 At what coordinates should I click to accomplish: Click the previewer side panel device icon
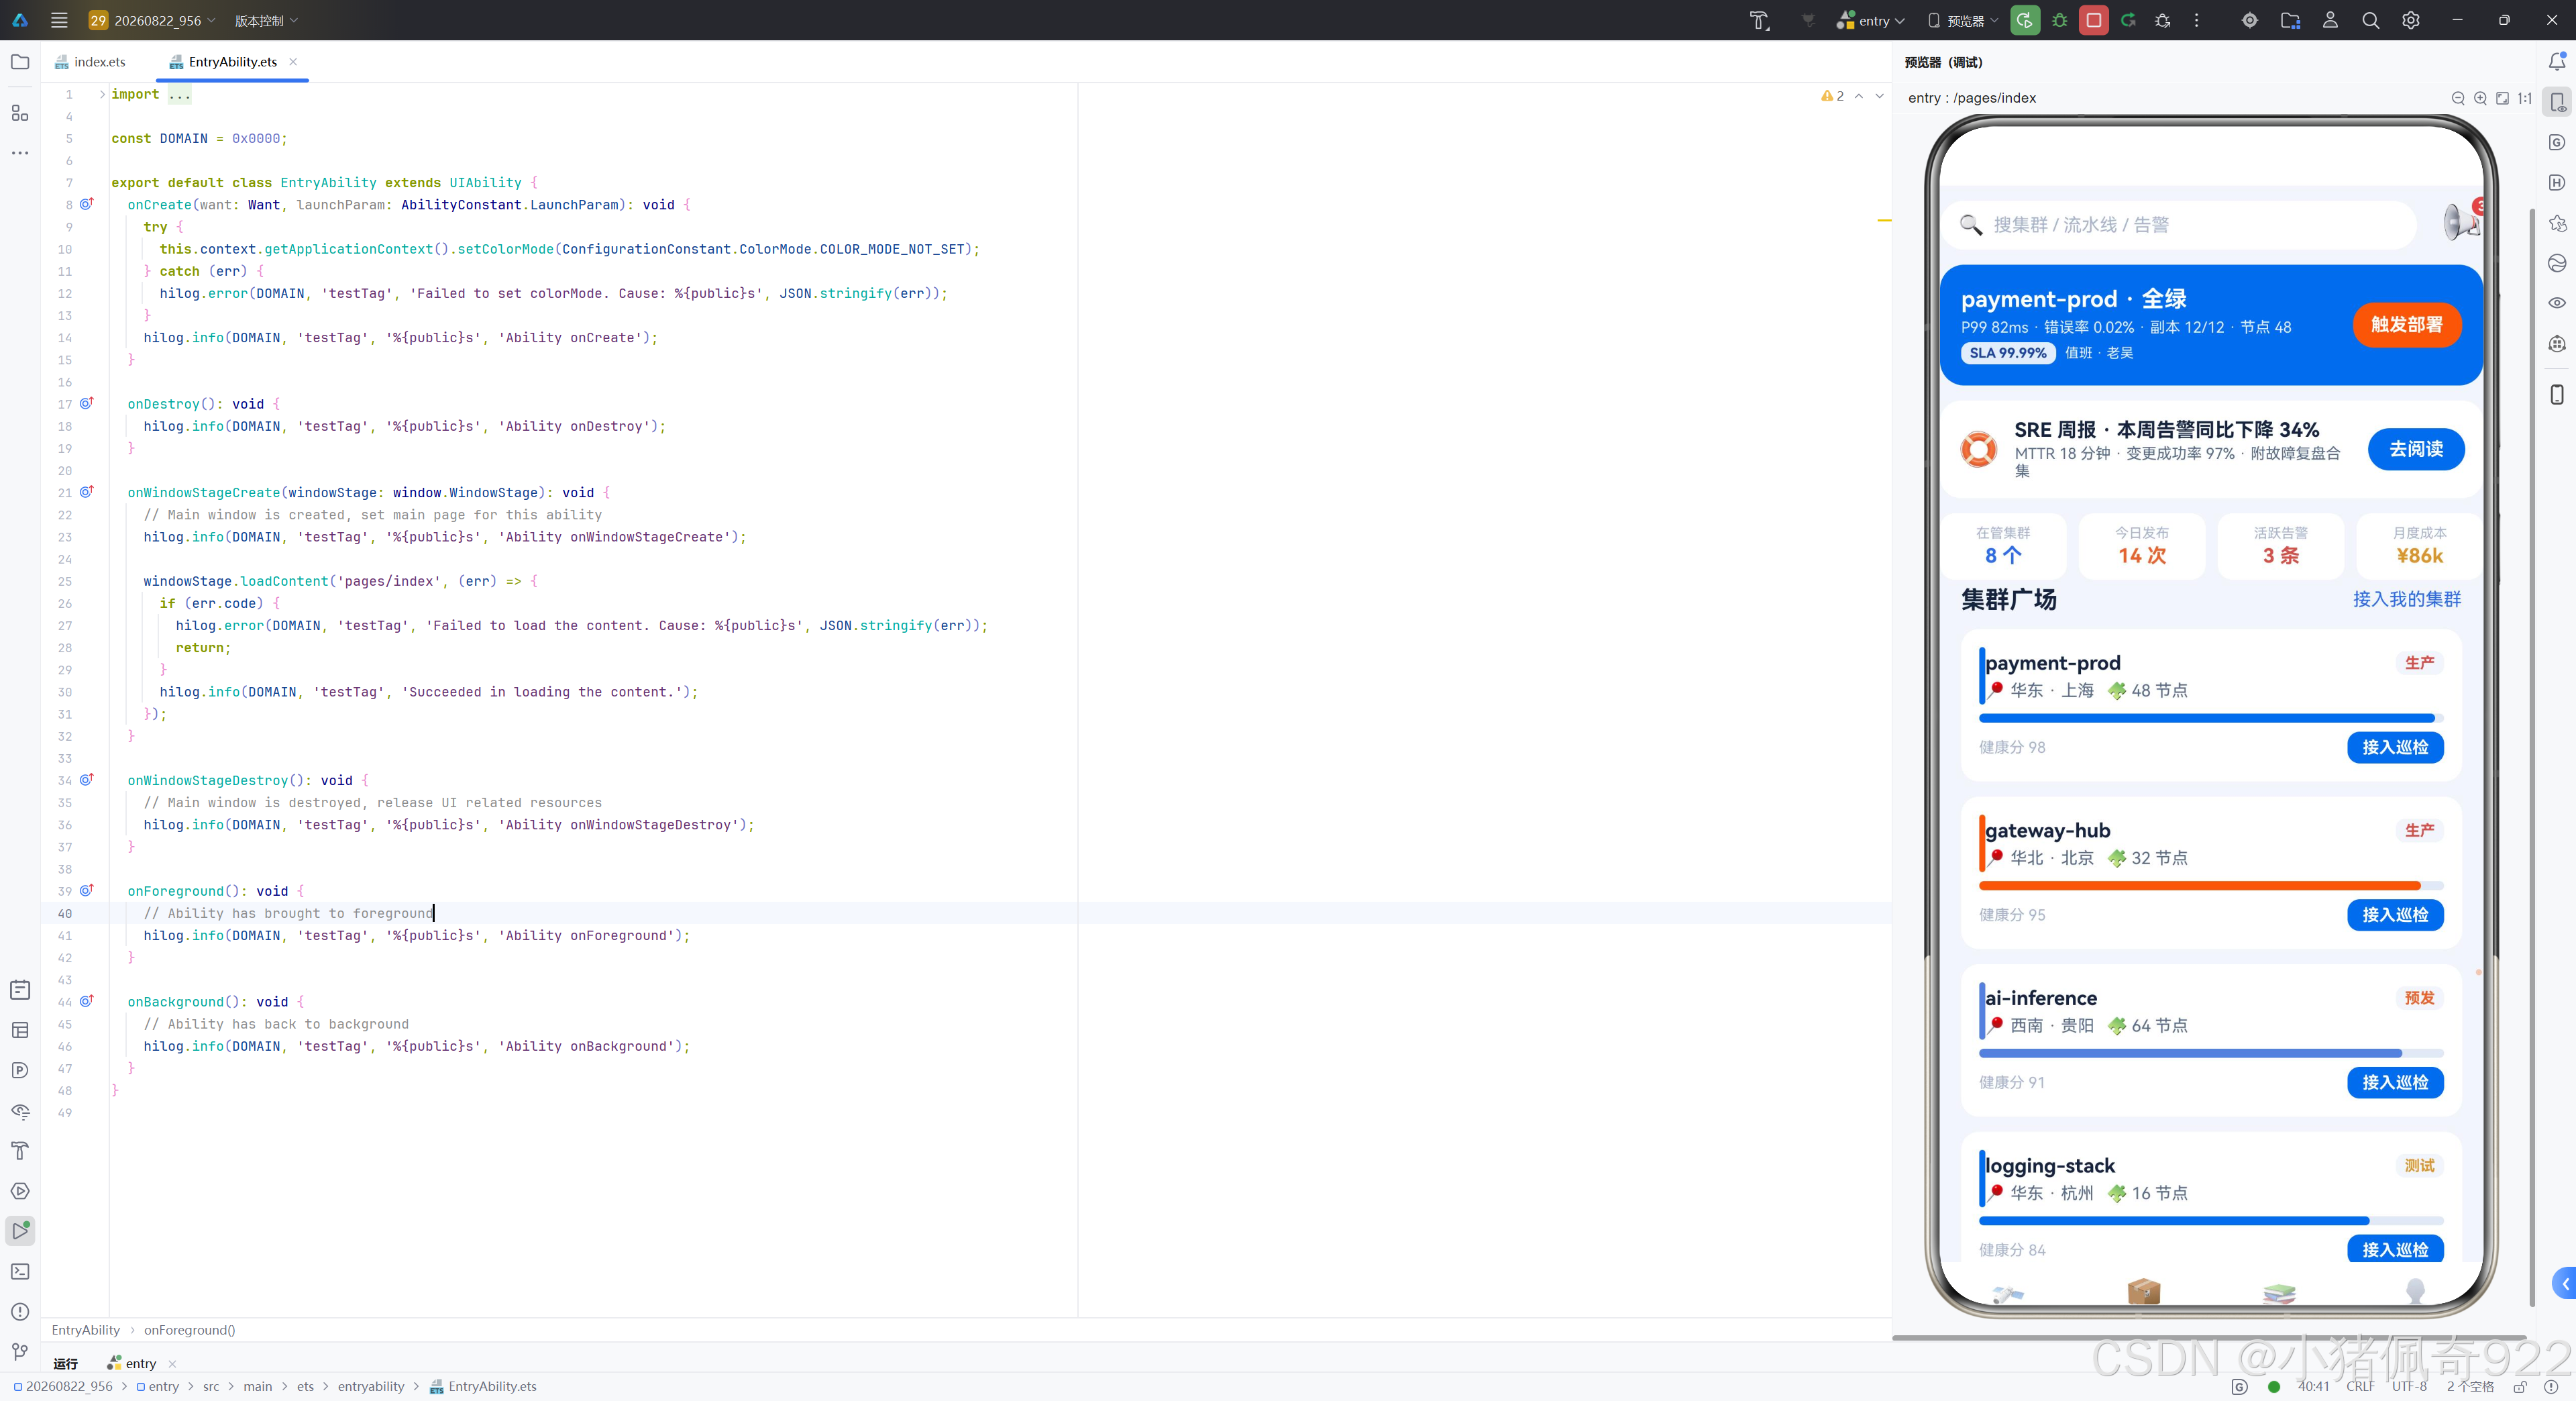[x=2557, y=103]
